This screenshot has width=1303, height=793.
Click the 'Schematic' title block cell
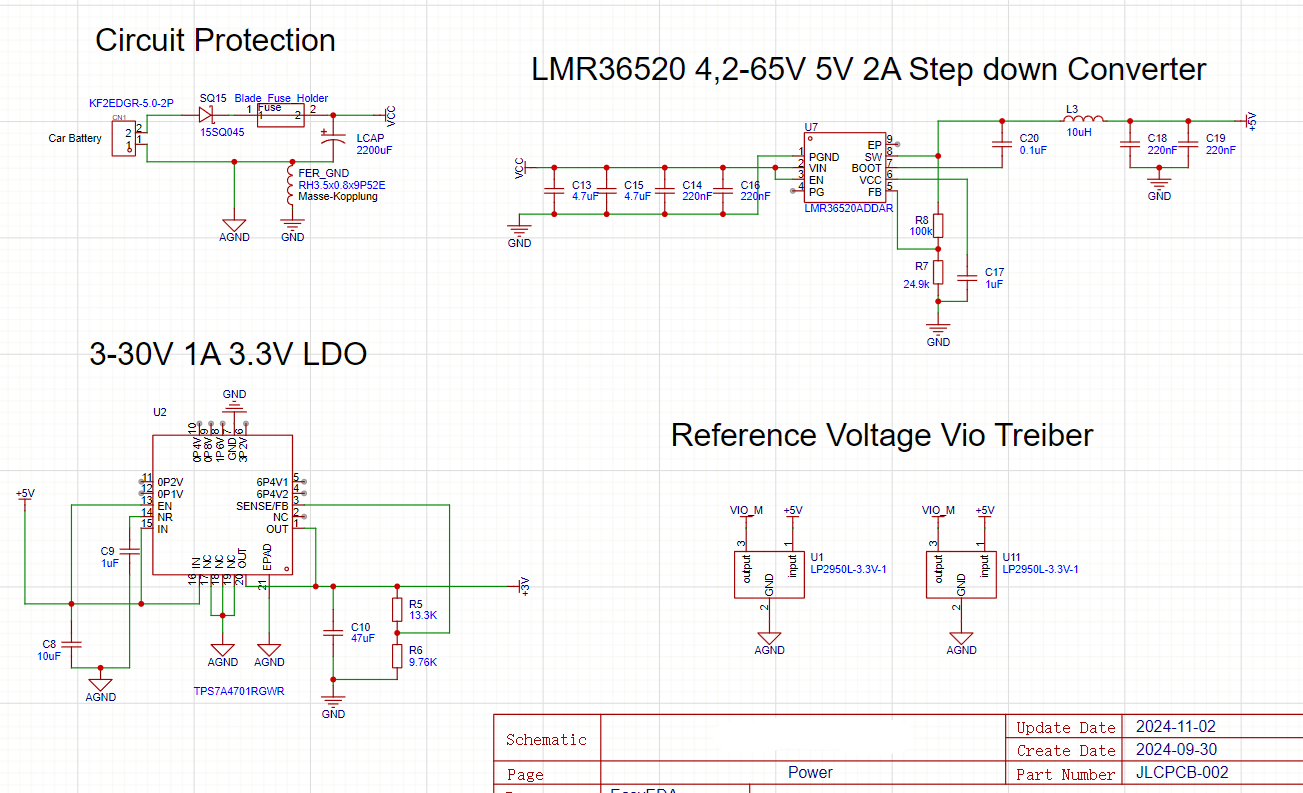[546, 739]
